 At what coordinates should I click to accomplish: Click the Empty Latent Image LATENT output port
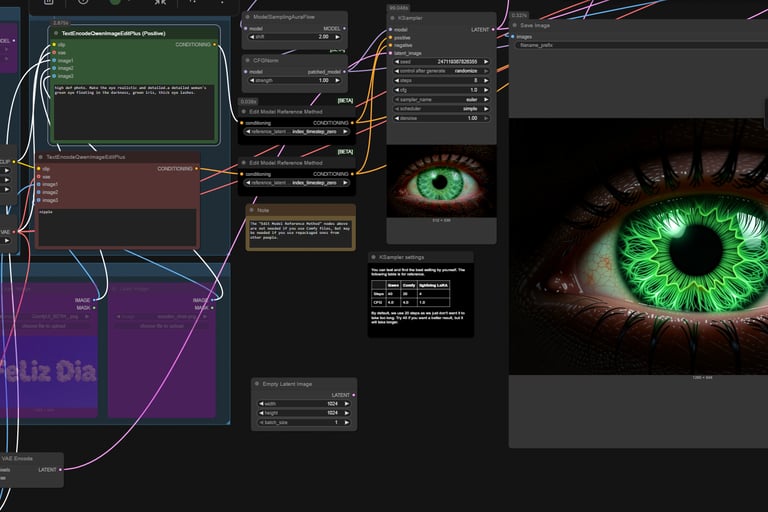tap(354, 395)
